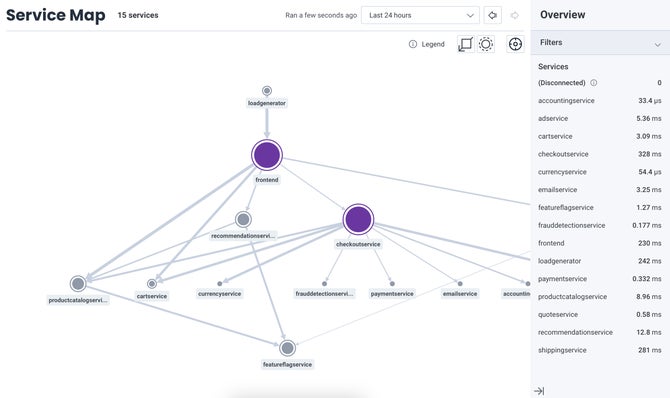Click the forward navigation arrow icon

pos(514,15)
